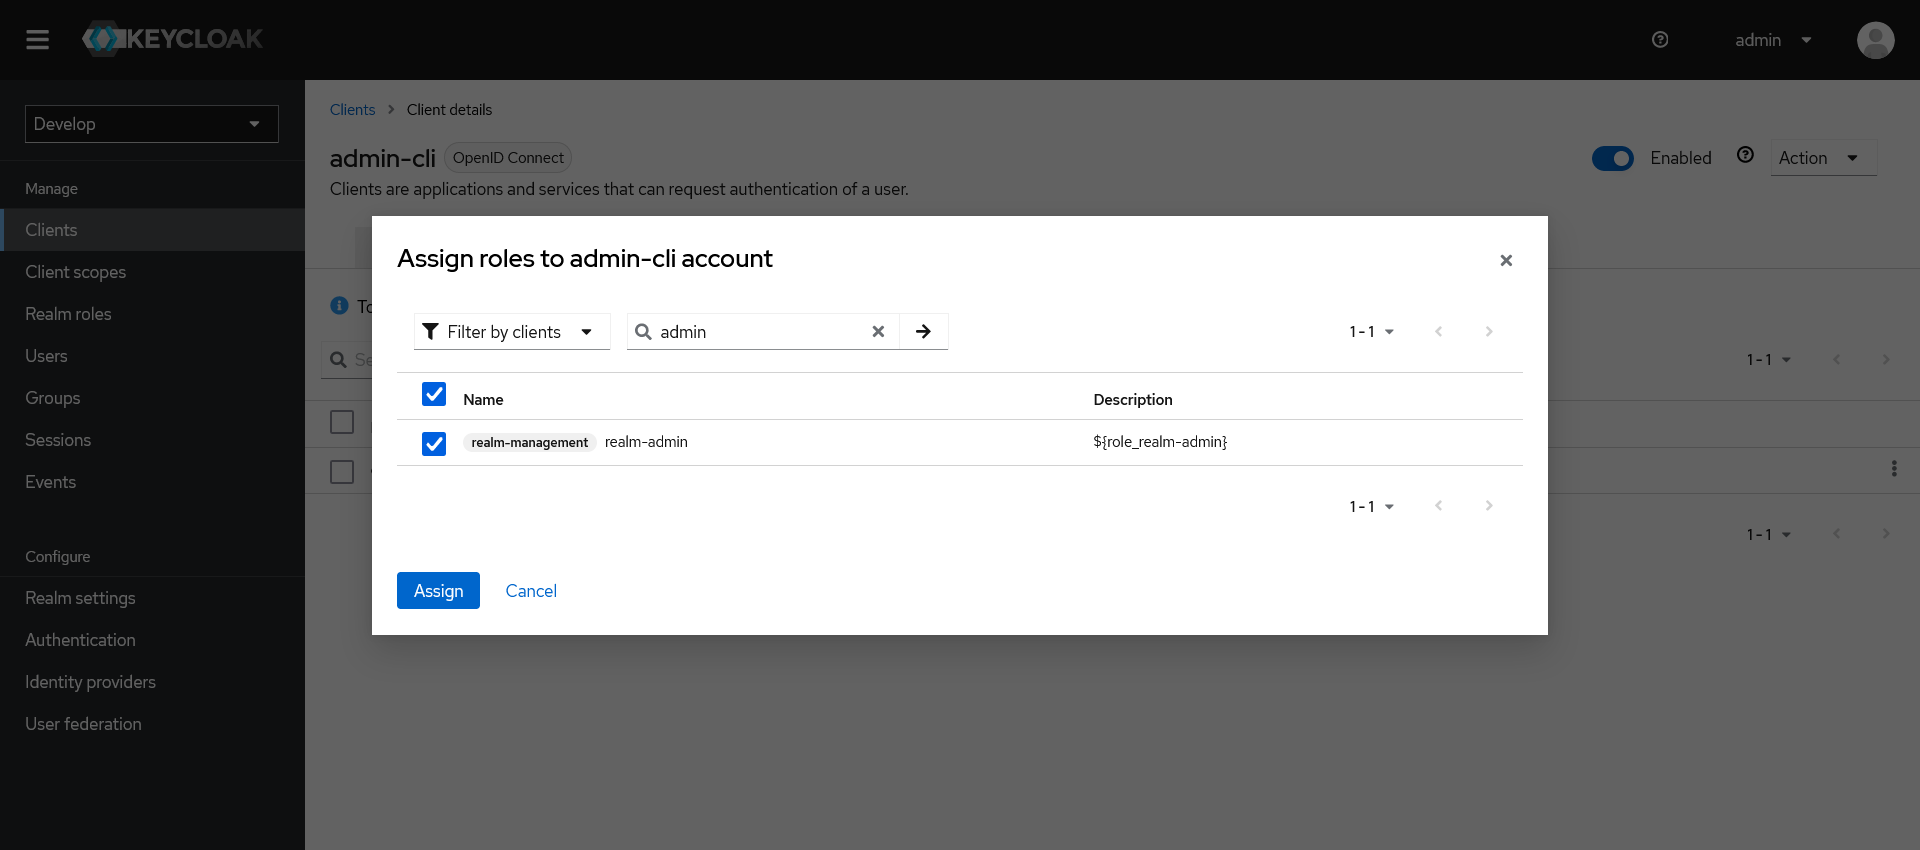Open Realm settings

click(x=152, y=598)
